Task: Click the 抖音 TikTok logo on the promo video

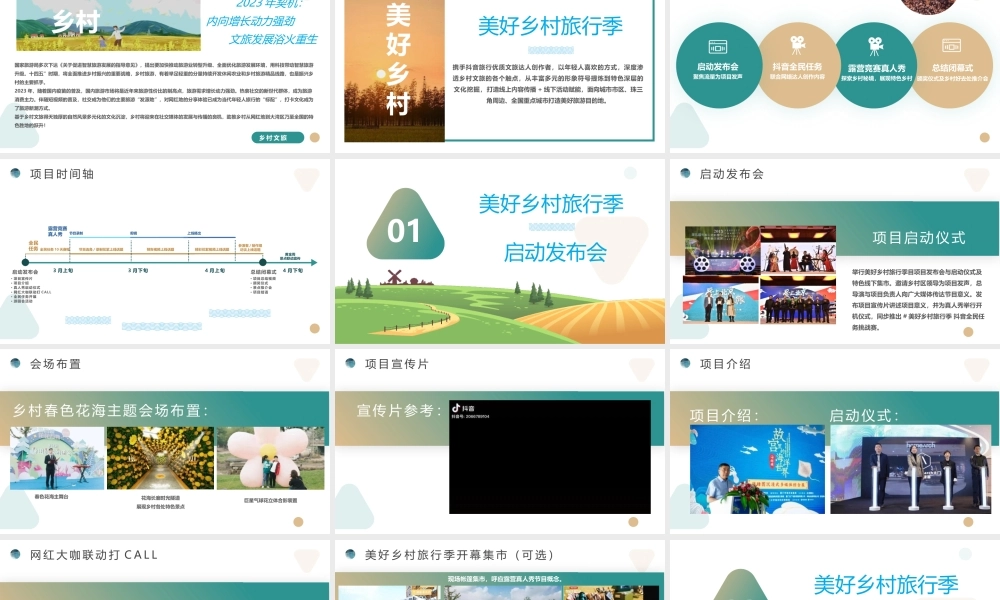Action: (x=457, y=408)
